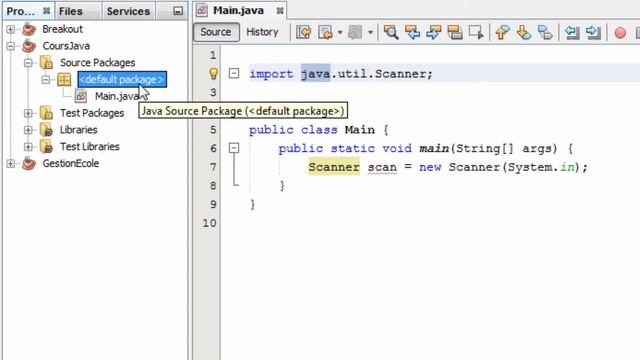Click Find Previous Occurrence icon
This screenshot has height=360, width=640.
(x=412, y=32)
